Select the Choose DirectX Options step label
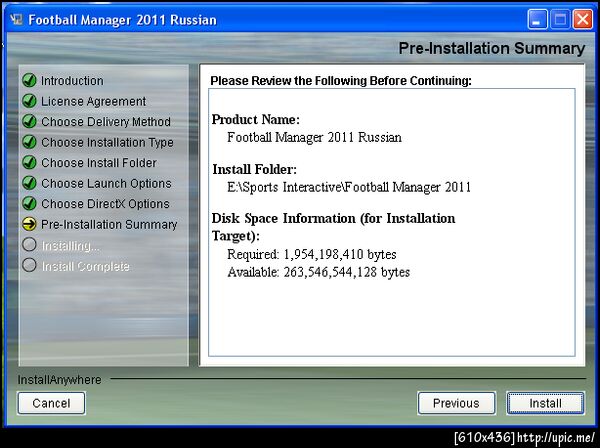The width and height of the screenshot is (600, 448). point(105,204)
